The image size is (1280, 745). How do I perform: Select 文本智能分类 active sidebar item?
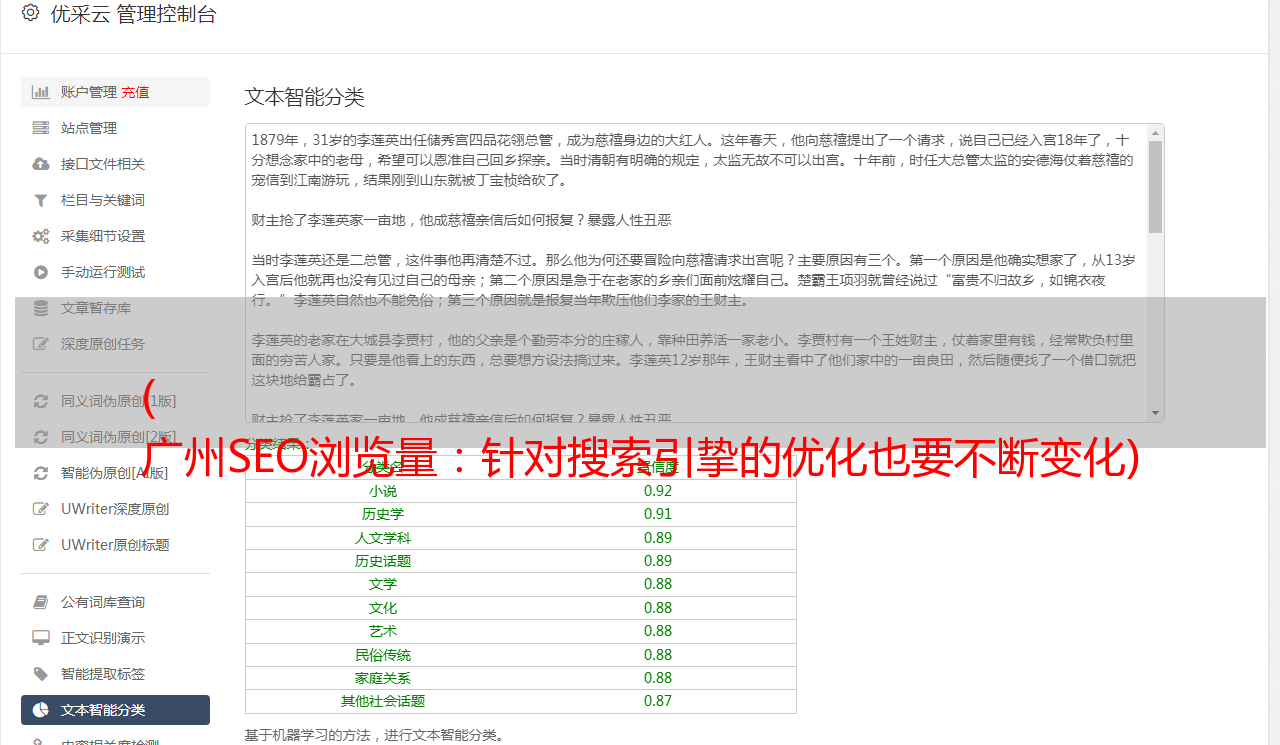click(115, 710)
